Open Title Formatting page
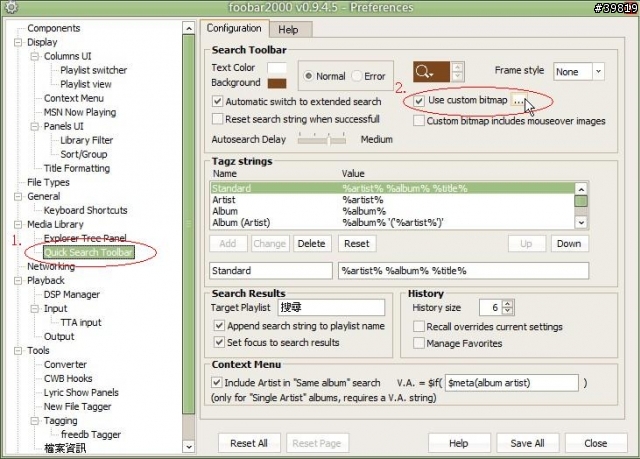 tap(77, 168)
